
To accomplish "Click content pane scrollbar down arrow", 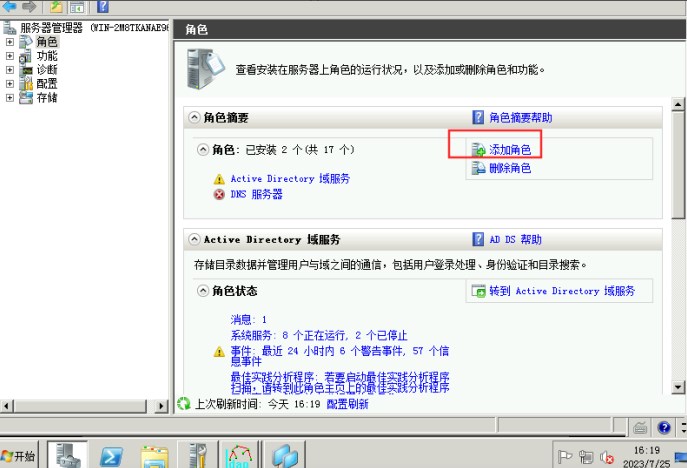I will [678, 387].
